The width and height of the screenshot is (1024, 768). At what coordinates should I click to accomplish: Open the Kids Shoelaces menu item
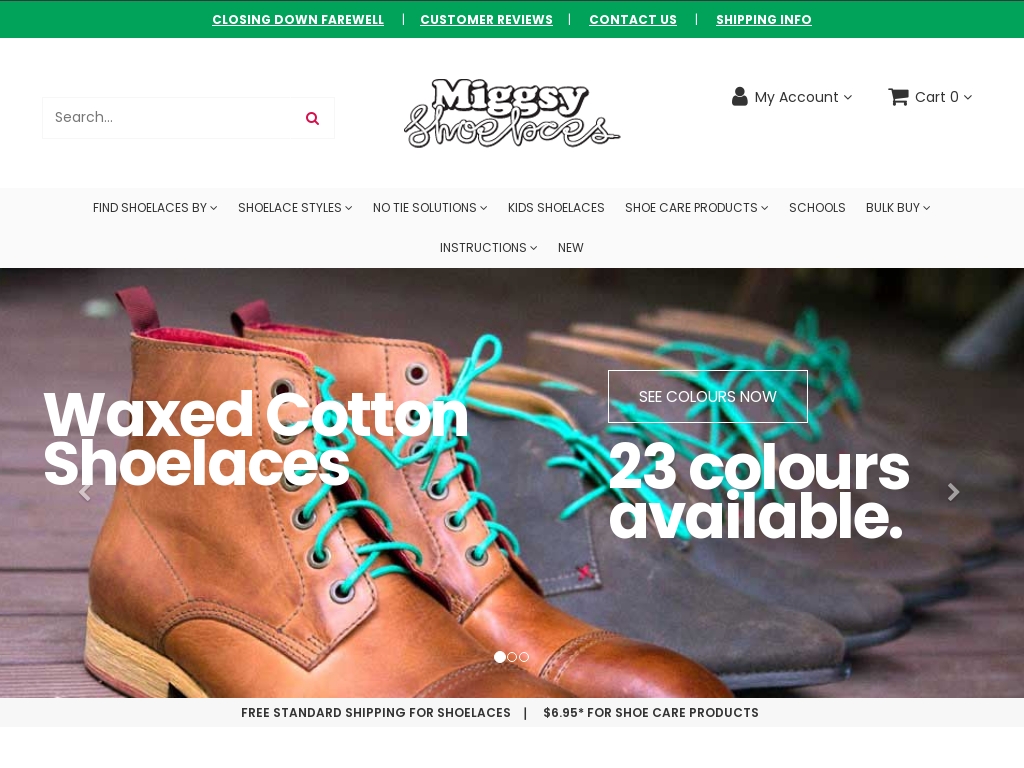556,208
